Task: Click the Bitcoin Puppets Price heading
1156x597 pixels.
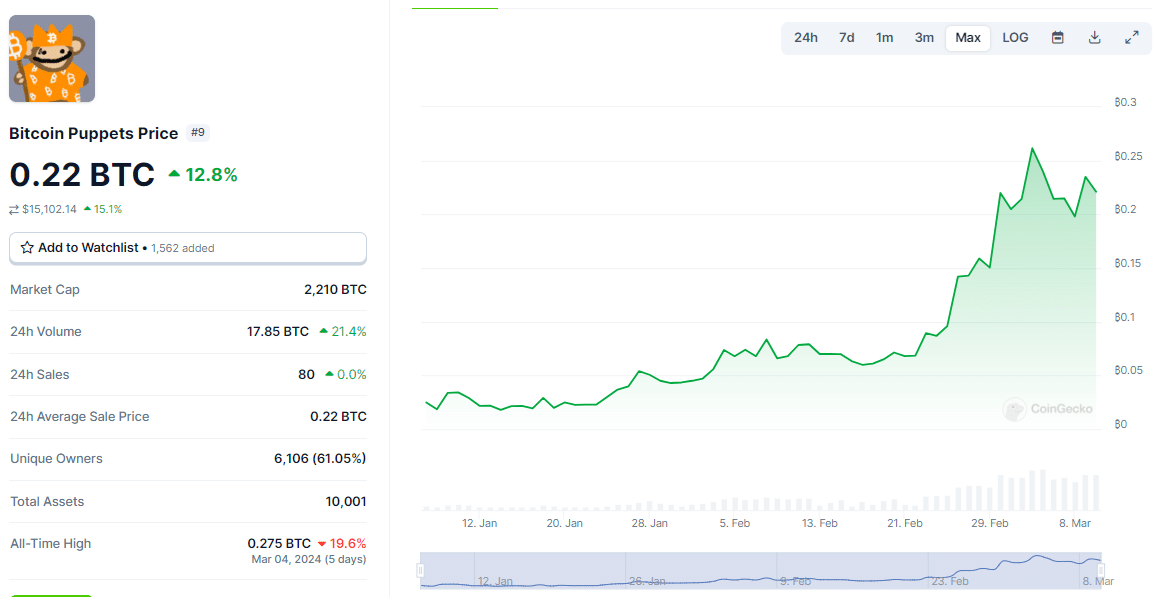Action: coord(94,133)
